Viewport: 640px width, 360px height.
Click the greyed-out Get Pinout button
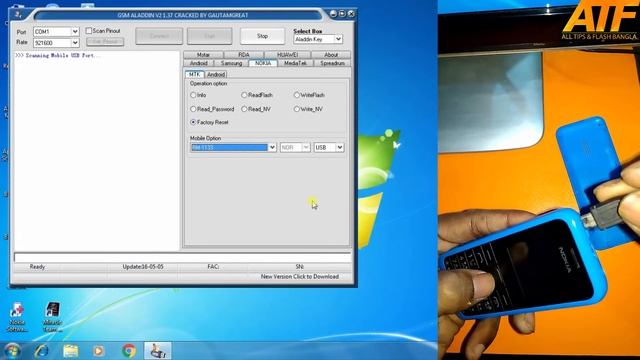[x=105, y=42]
